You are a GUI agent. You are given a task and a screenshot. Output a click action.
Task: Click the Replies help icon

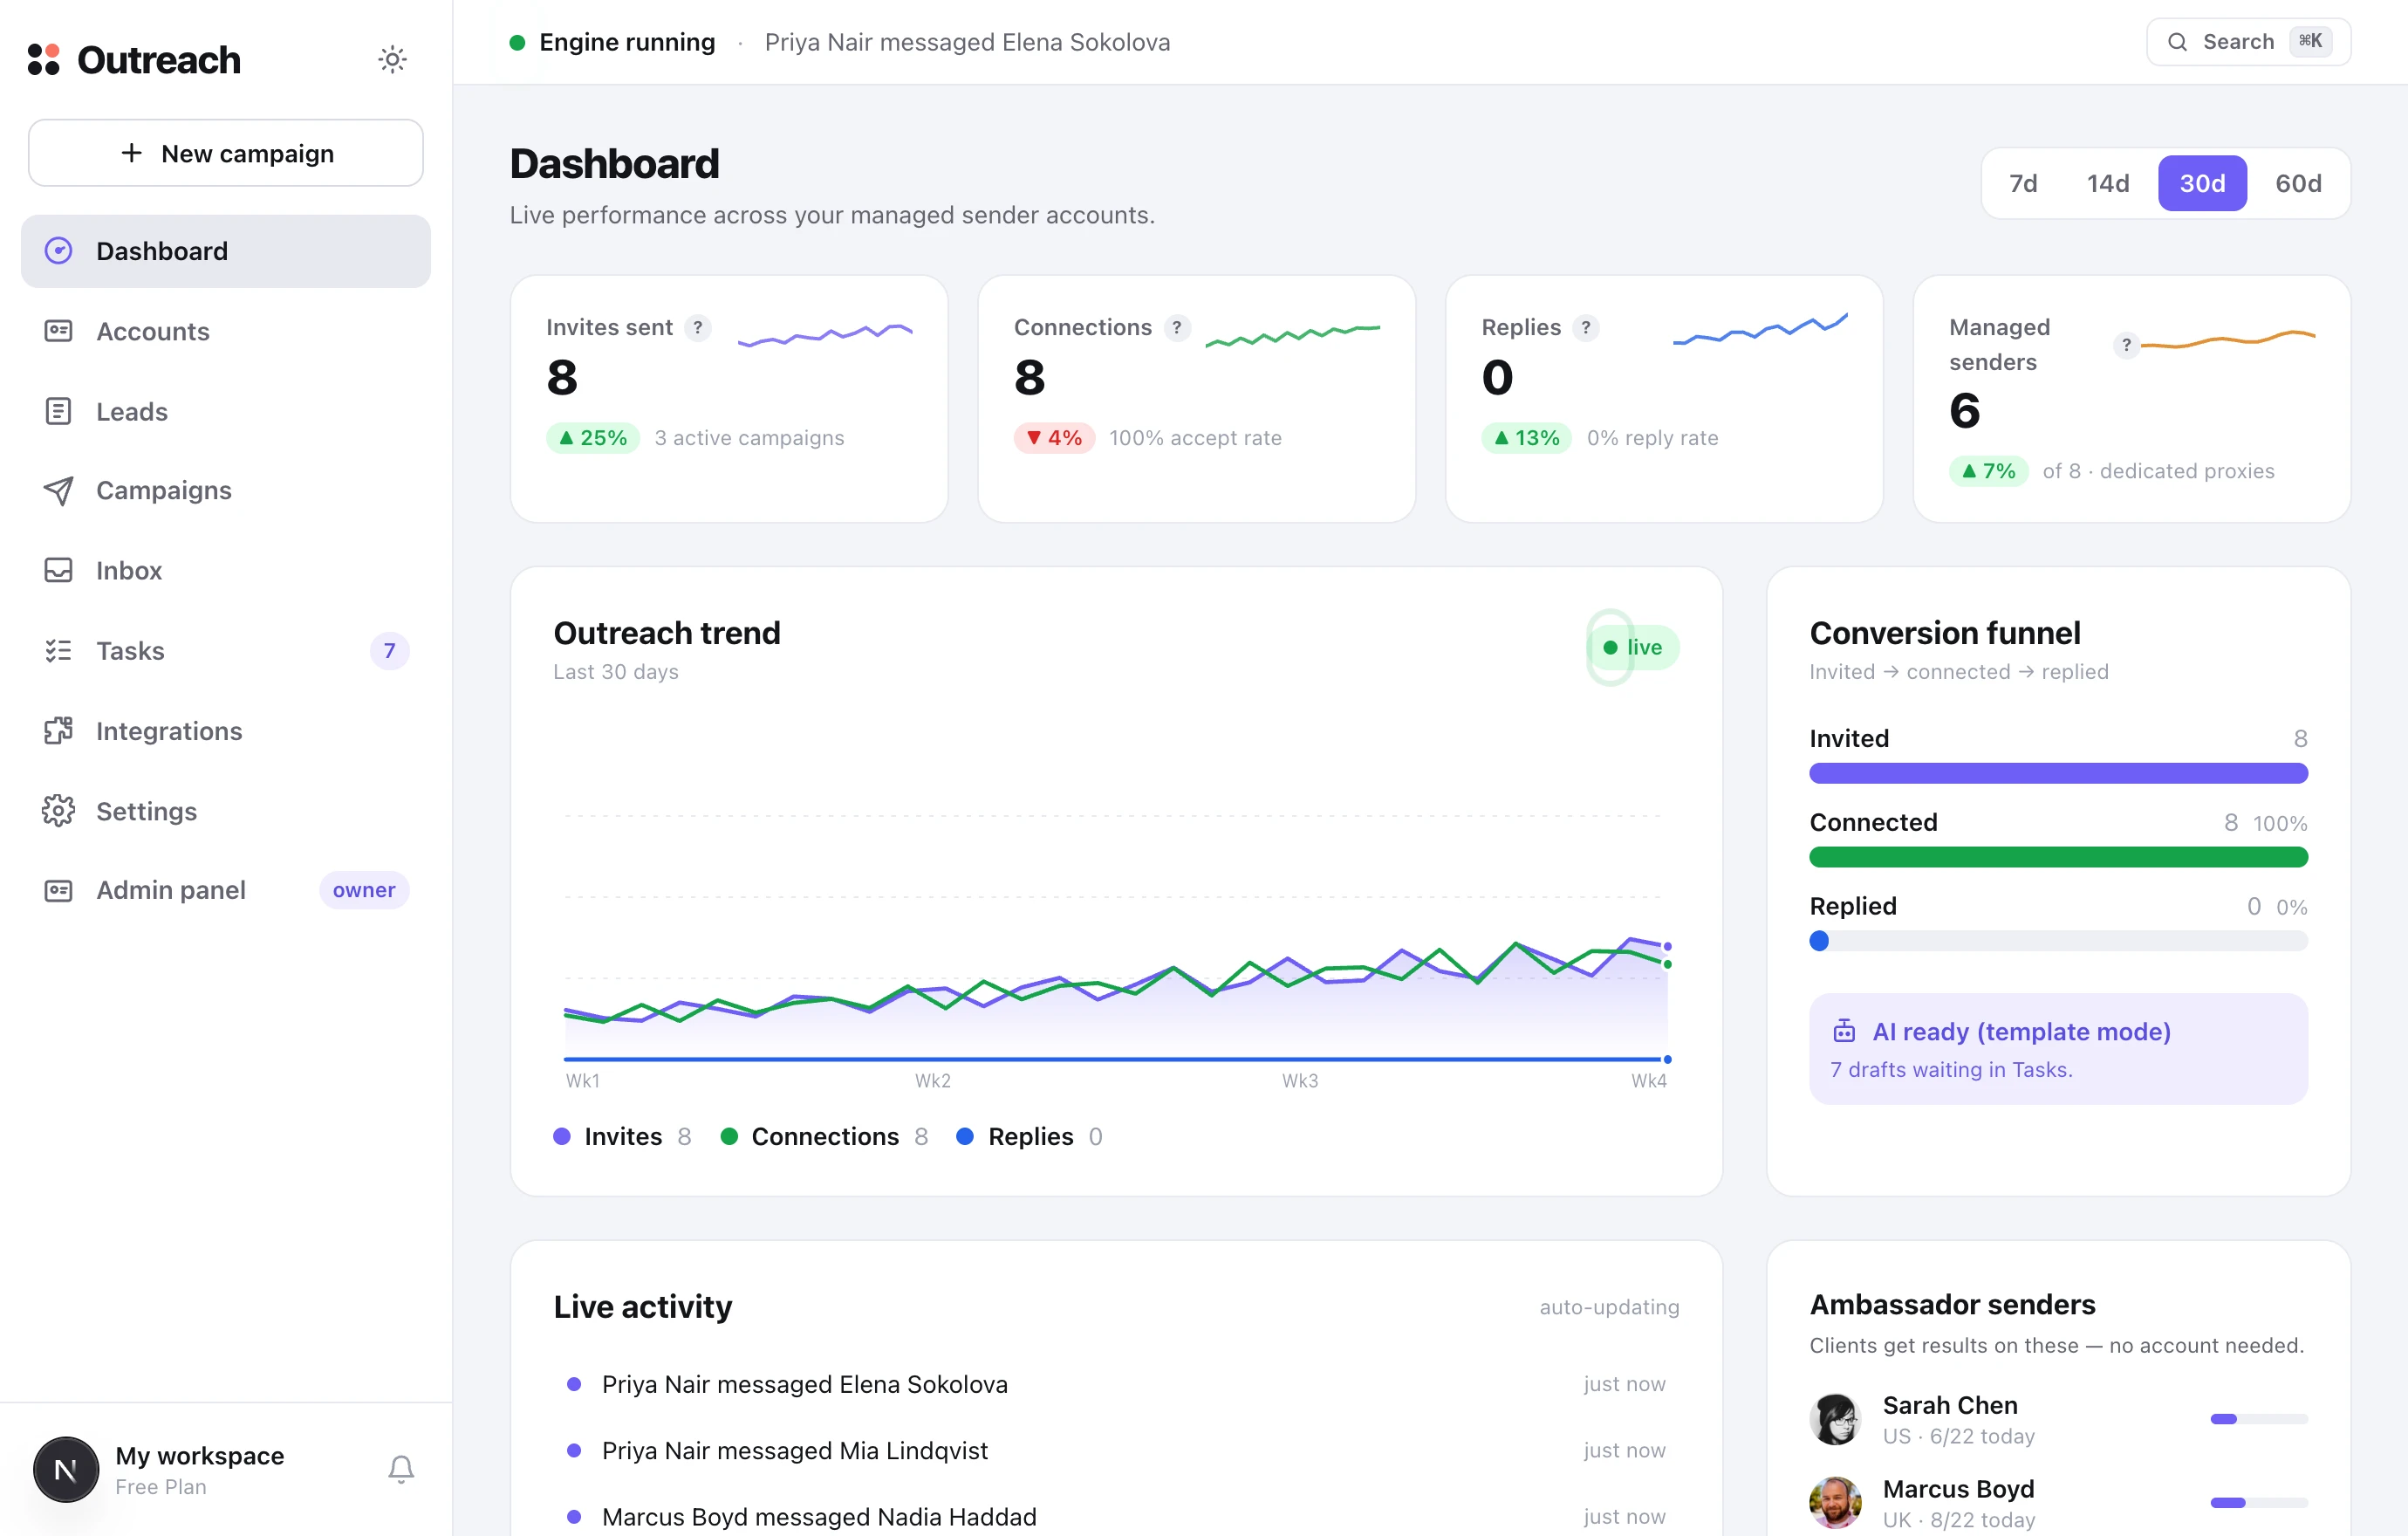coord(1585,327)
